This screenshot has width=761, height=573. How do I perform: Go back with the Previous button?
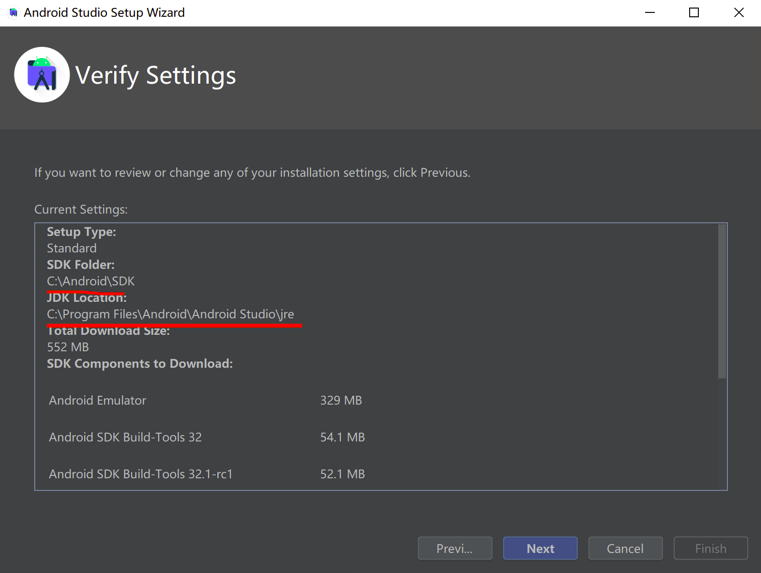455,548
